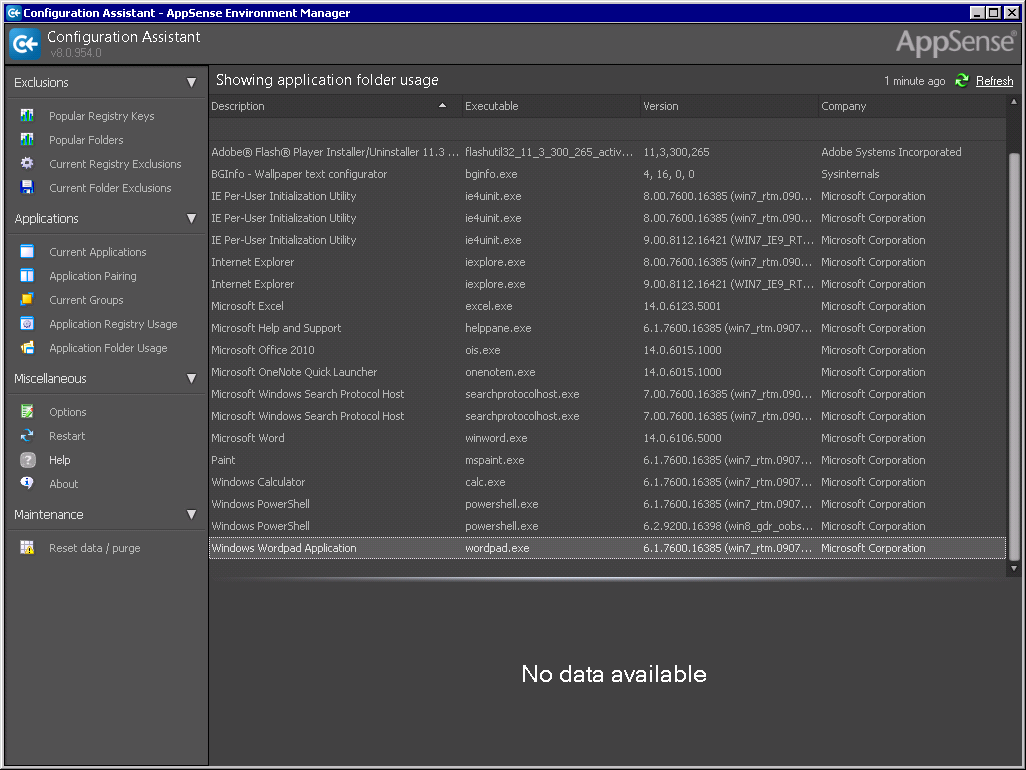The image size is (1026, 770).
Task: Open Popular Registry Keys view
Action: click(101, 116)
